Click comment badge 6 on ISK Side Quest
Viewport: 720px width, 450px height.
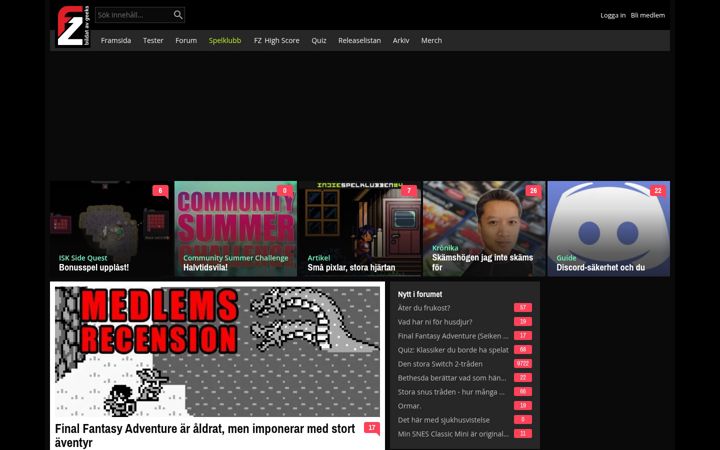point(160,191)
